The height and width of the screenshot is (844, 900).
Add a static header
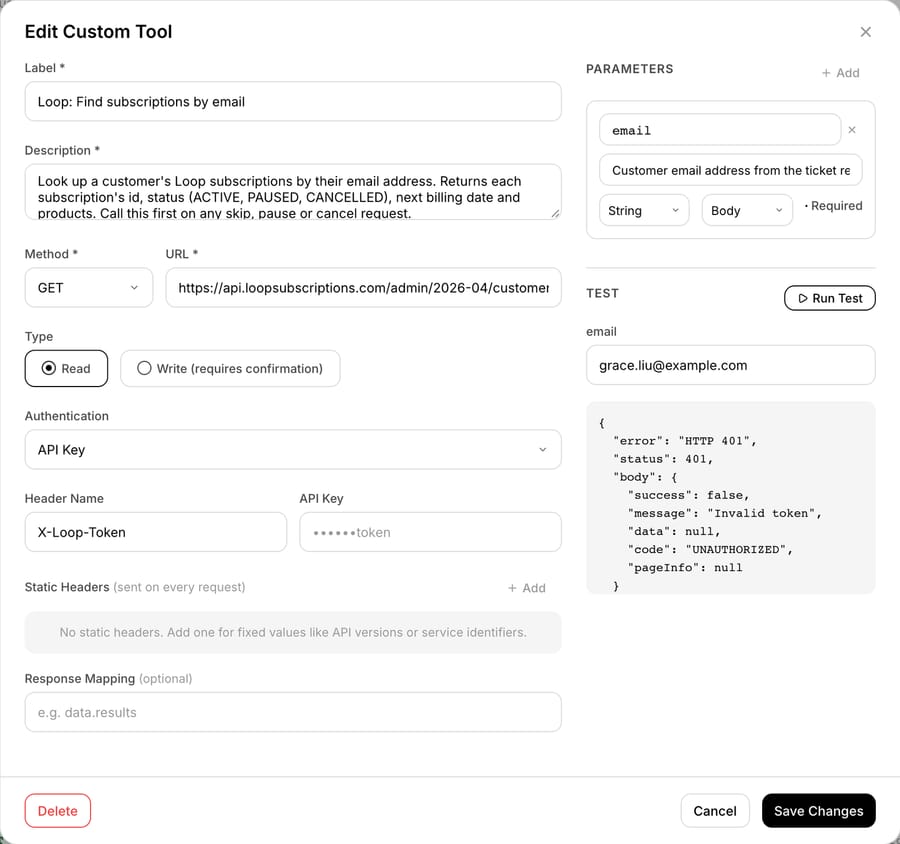[x=526, y=588]
